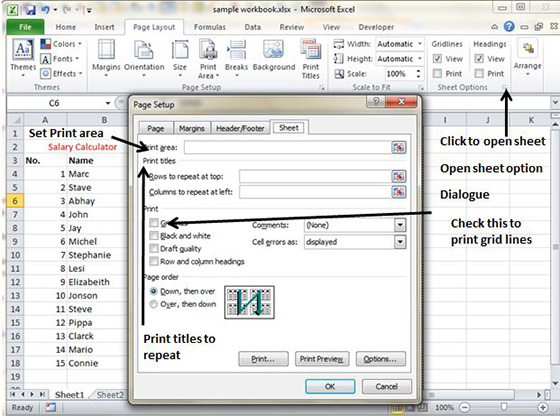Viewport: 560px width, 416px height.
Task: Open the Print Area menu
Action: (x=208, y=59)
